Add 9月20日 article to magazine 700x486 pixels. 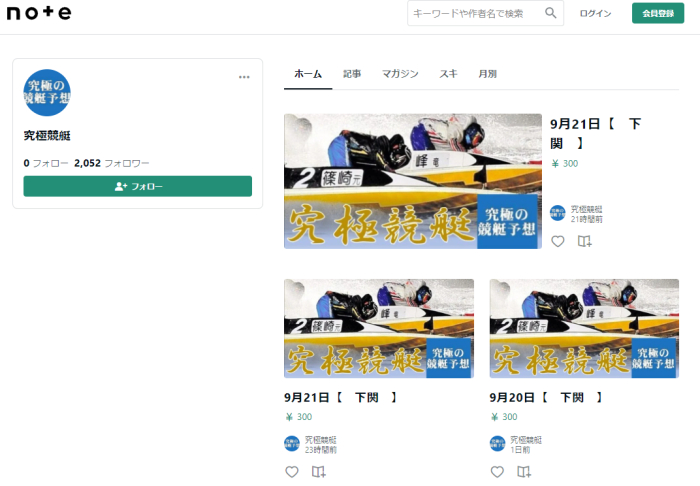pyautogui.click(x=524, y=471)
